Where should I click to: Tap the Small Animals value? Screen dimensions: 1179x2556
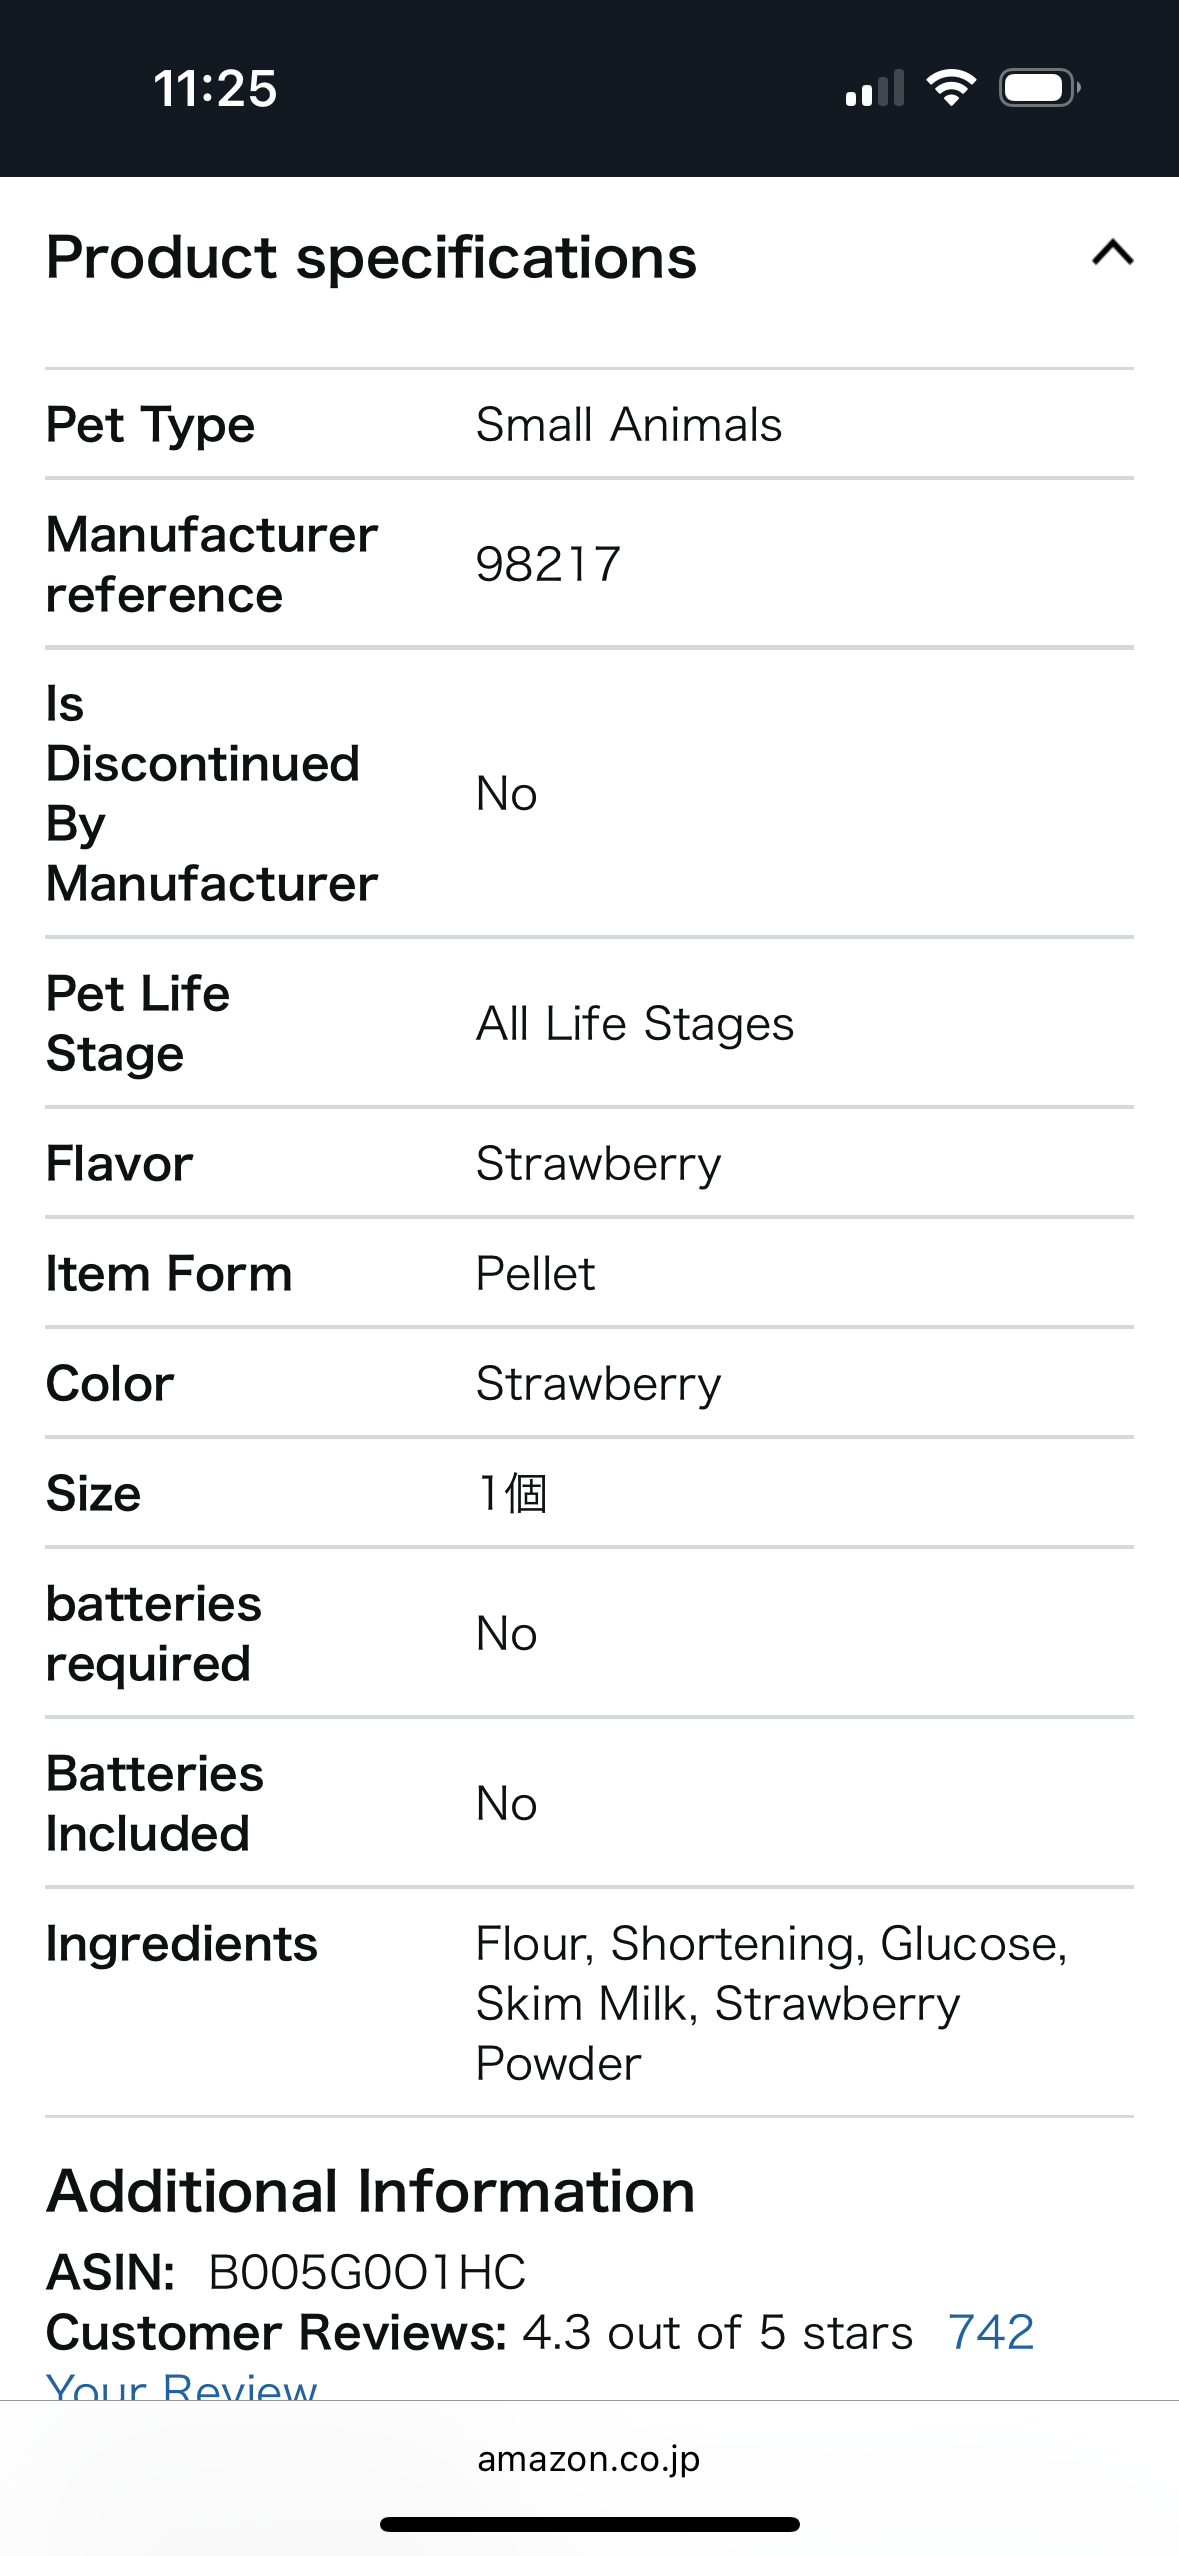(628, 425)
